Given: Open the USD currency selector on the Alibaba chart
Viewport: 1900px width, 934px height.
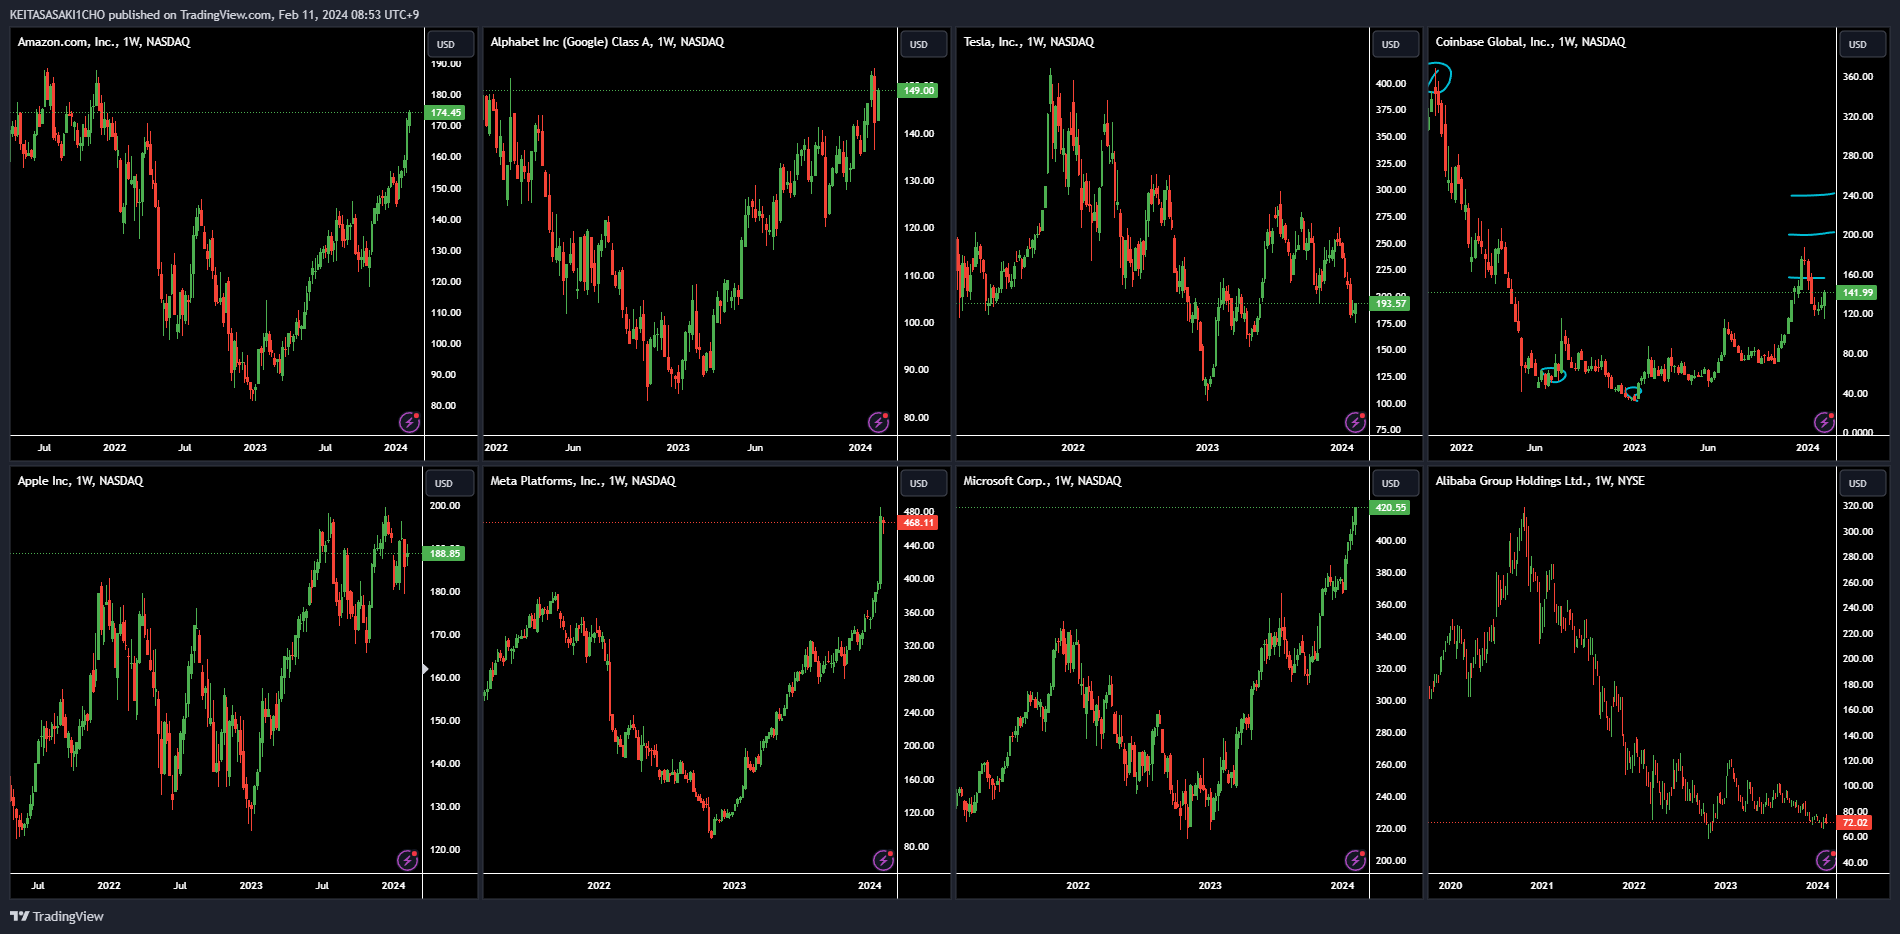Looking at the screenshot, I should pos(1862,483).
